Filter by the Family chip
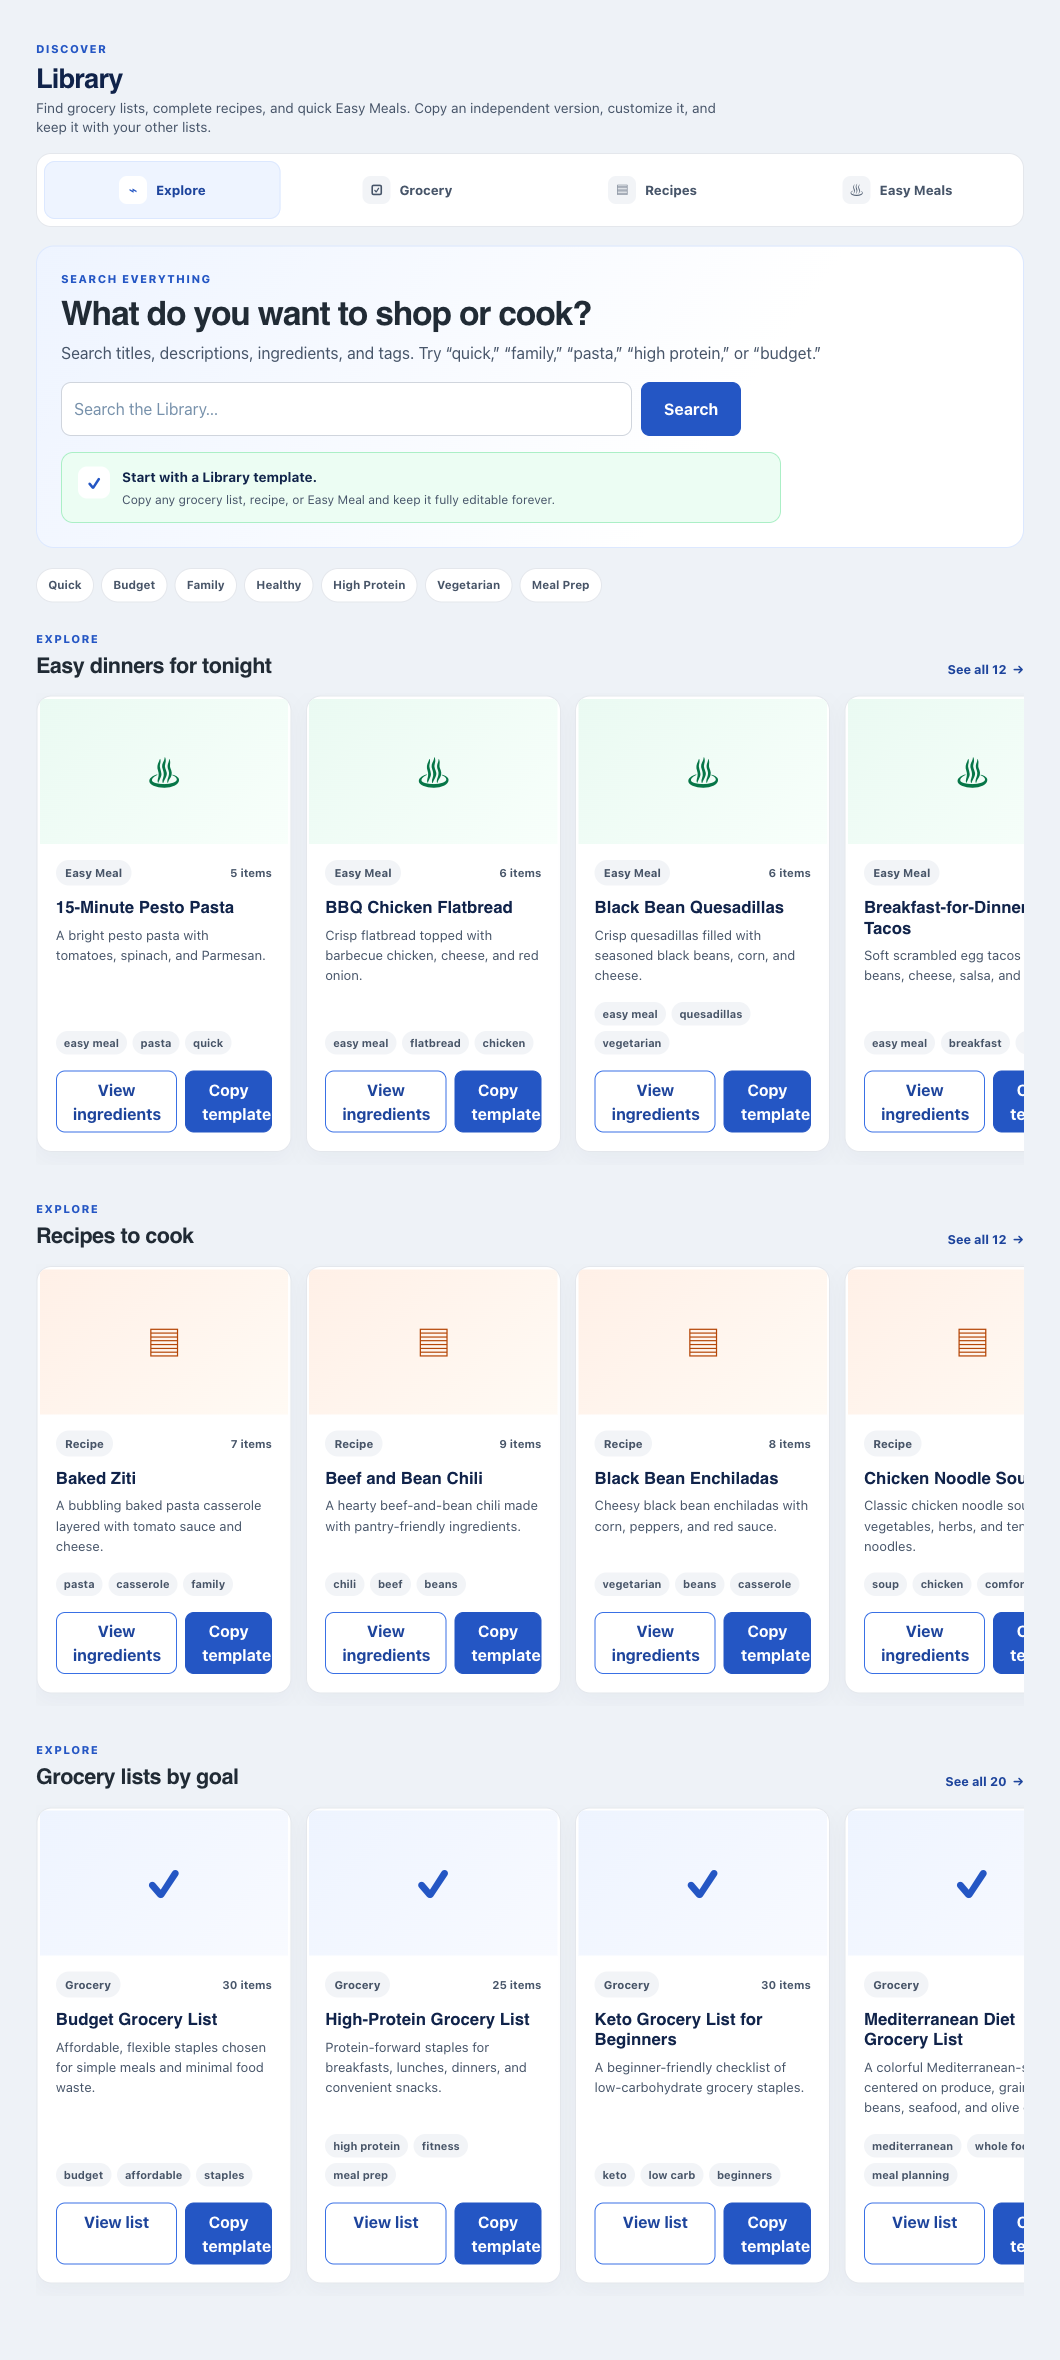This screenshot has width=1060, height=2360. (205, 585)
